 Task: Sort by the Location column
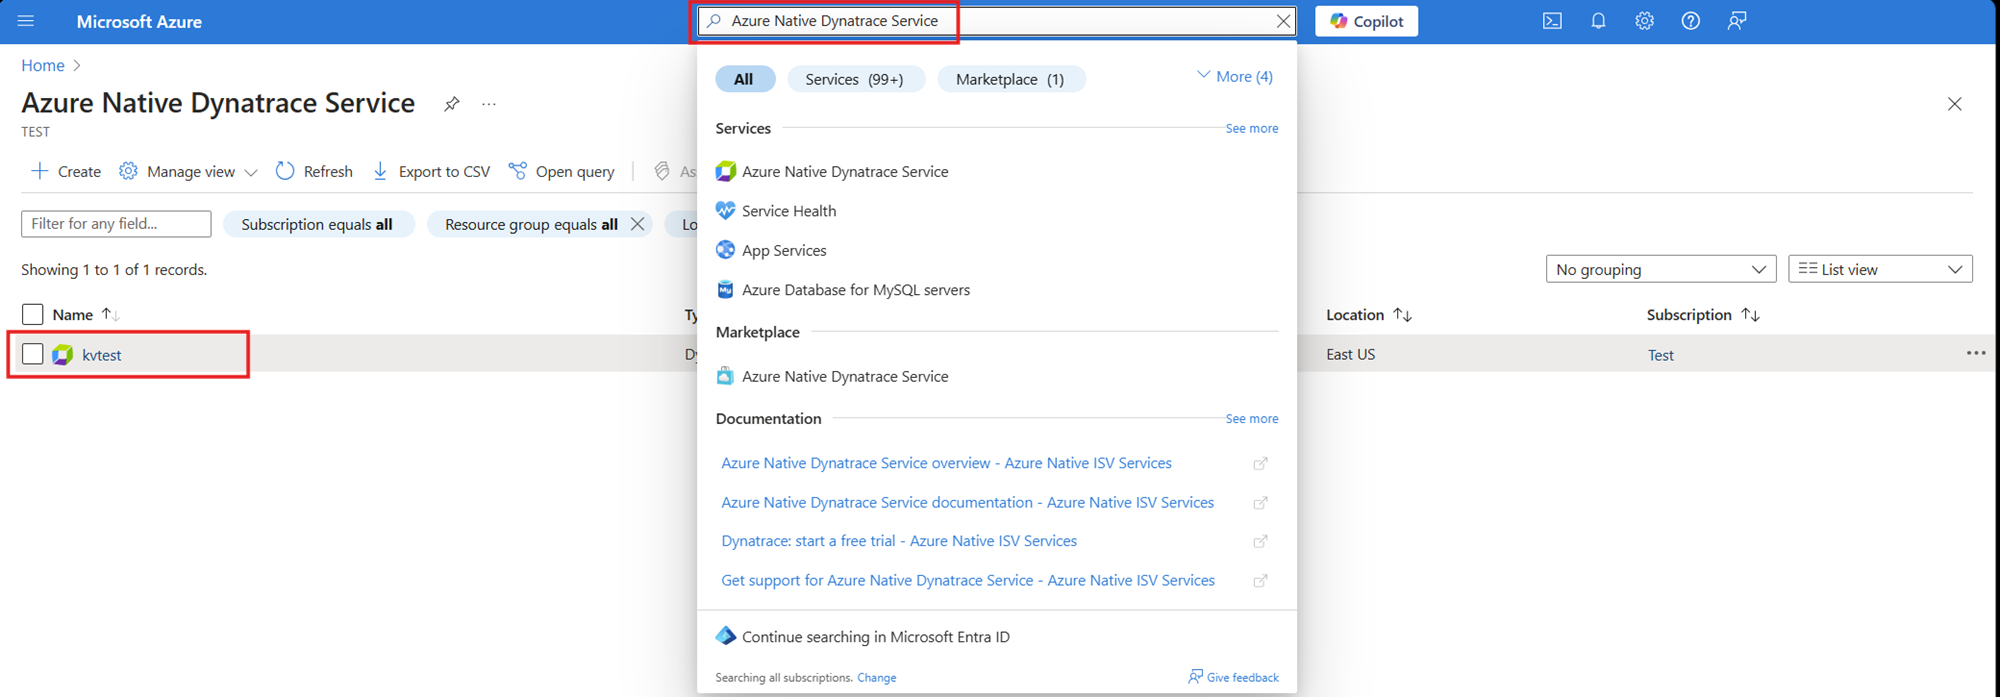[1369, 314]
